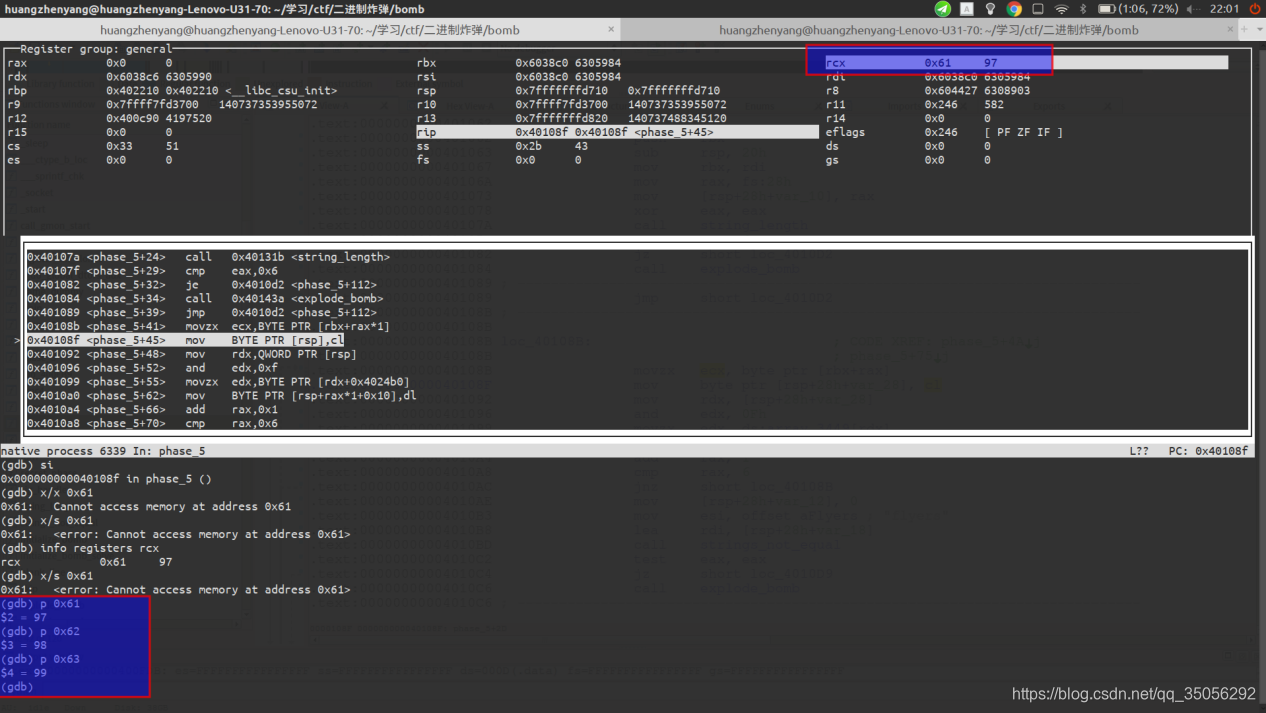Click the r12 value 0x400c90
1266x713 pixels.
(x=133, y=119)
